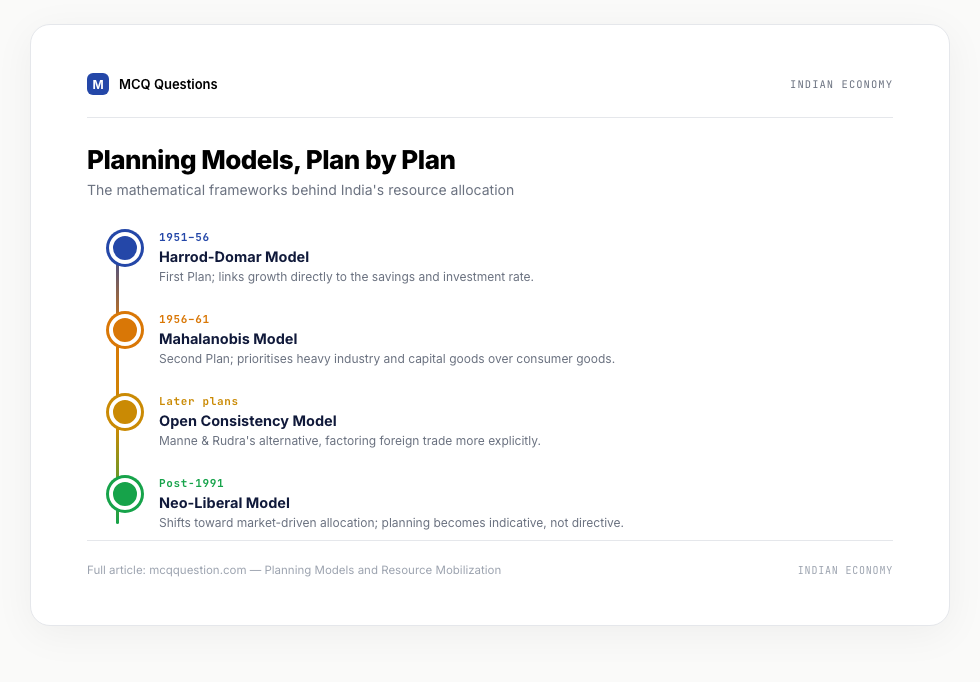Click the Indian Economy label in footer
The image size is (980, 682).
[845, 570]
